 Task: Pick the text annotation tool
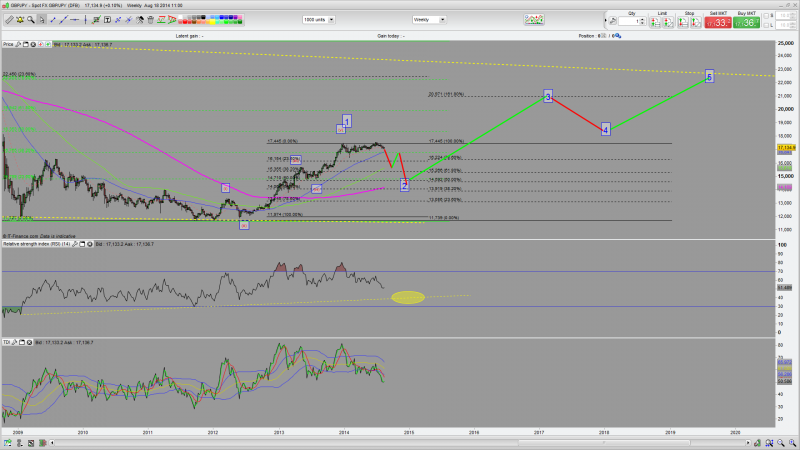click(x=107, y=20)
